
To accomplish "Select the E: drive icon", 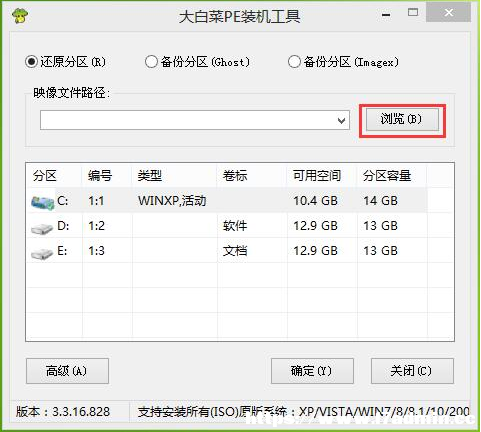I will 42,253.
